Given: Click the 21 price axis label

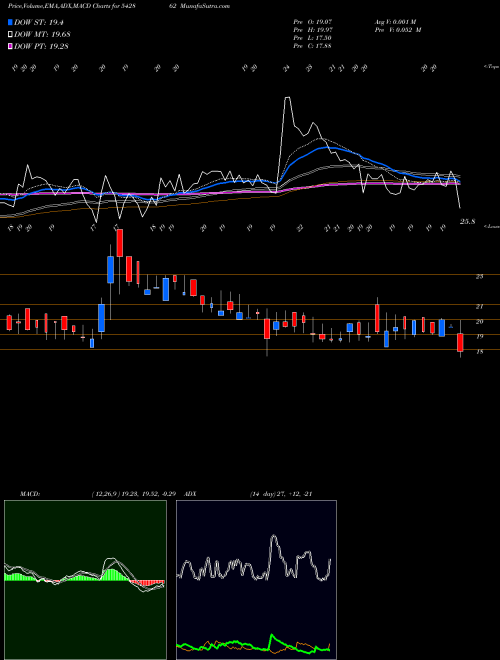Looking at the screenshot, I should click(479, 307).
